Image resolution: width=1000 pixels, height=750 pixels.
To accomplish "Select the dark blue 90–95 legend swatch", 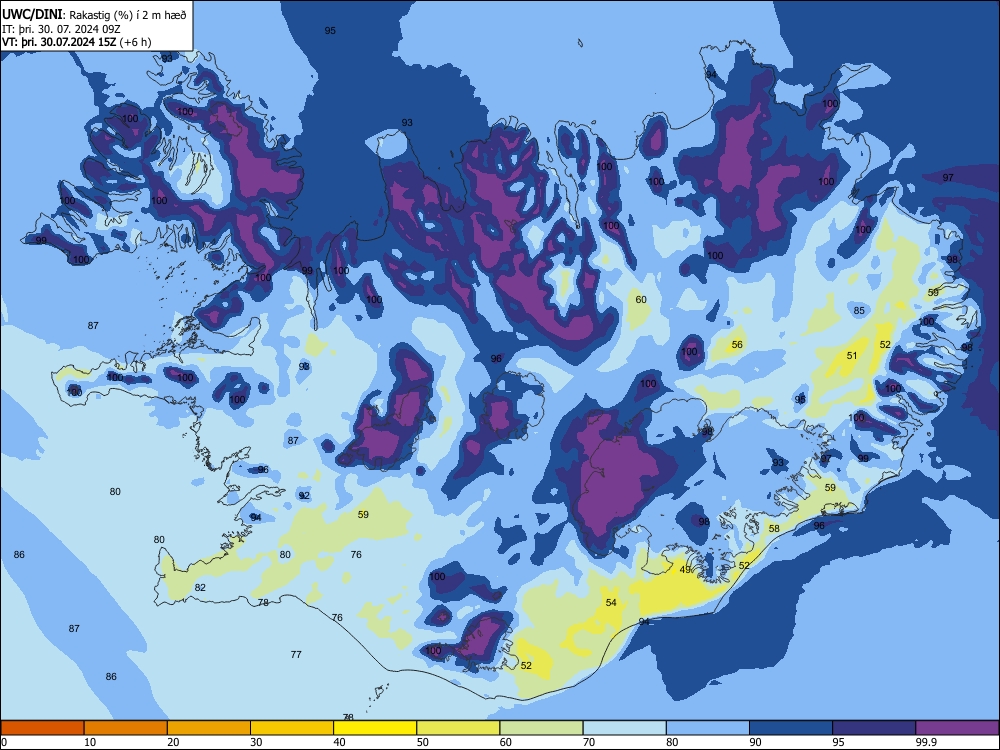I will [791, 728].
